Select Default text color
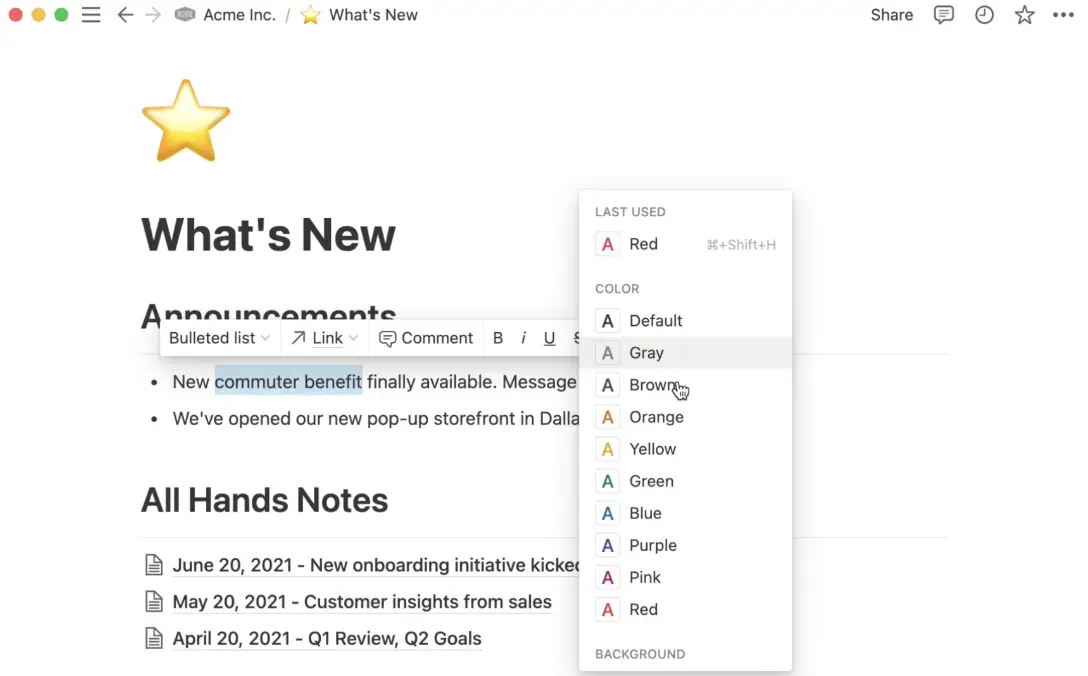Viewport: 1088px width, 676px height. [x=686, y=321]
